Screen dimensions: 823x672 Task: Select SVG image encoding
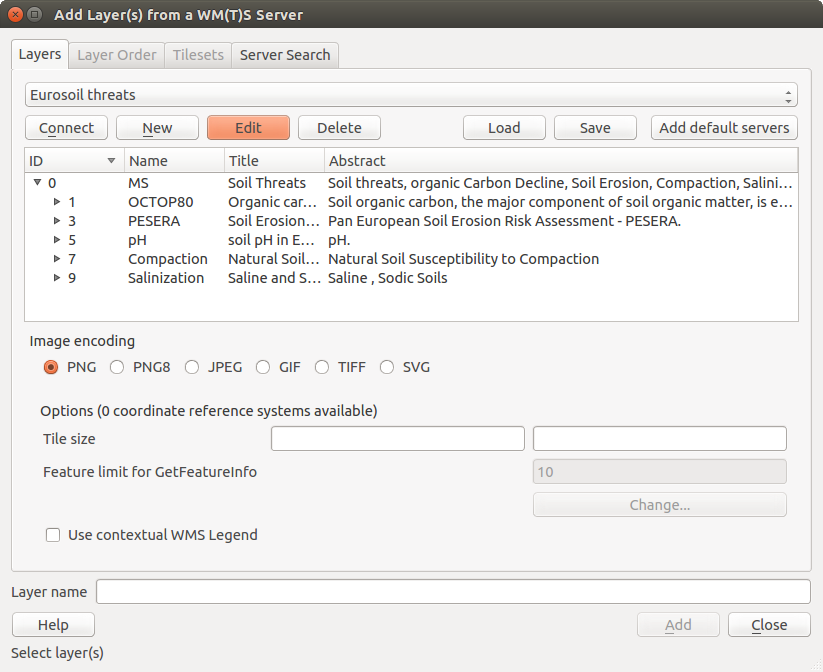387,367
